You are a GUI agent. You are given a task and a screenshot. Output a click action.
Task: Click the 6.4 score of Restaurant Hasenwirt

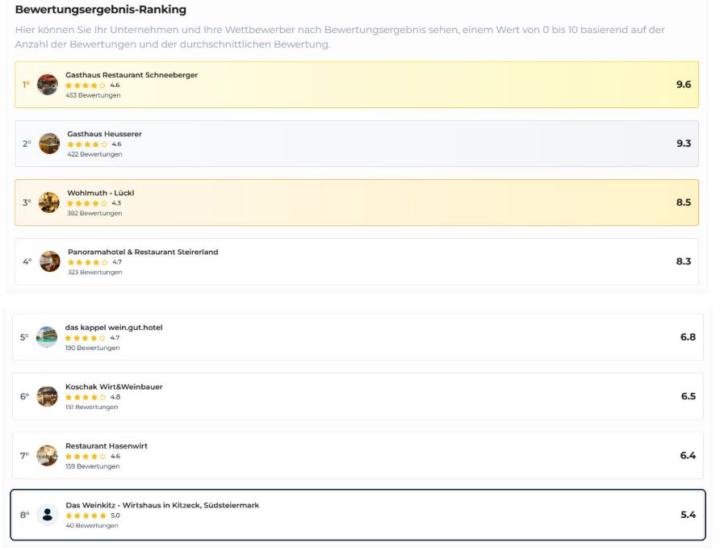click(x=688, y=455)
